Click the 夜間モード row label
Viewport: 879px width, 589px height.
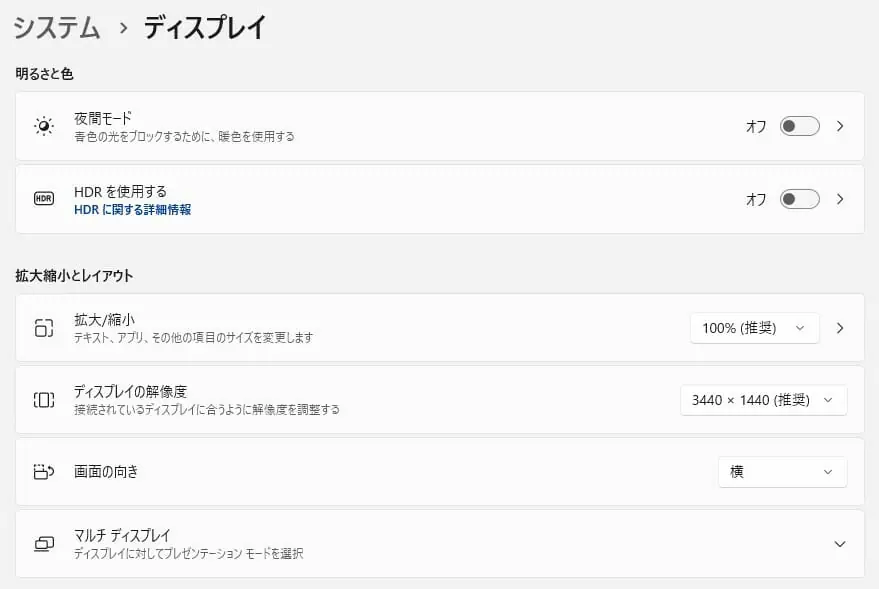pyautogui.click(x=103, y=118)
